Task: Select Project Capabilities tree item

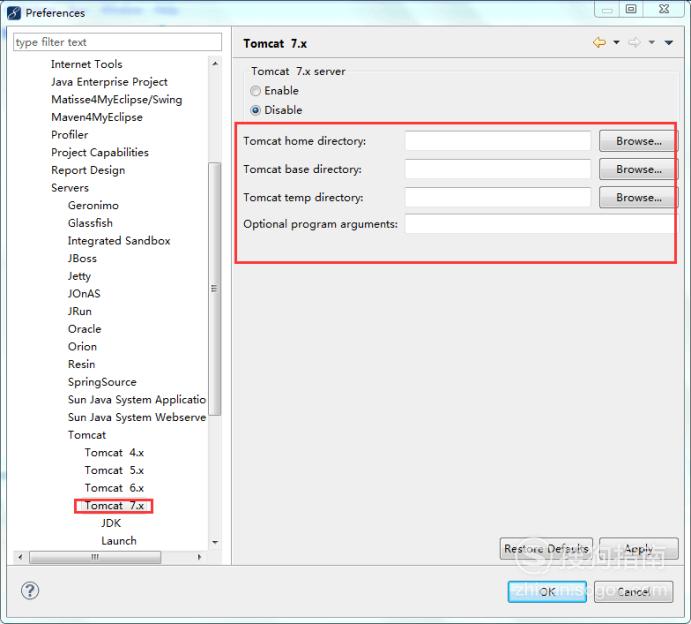Action: coord(100,152)
